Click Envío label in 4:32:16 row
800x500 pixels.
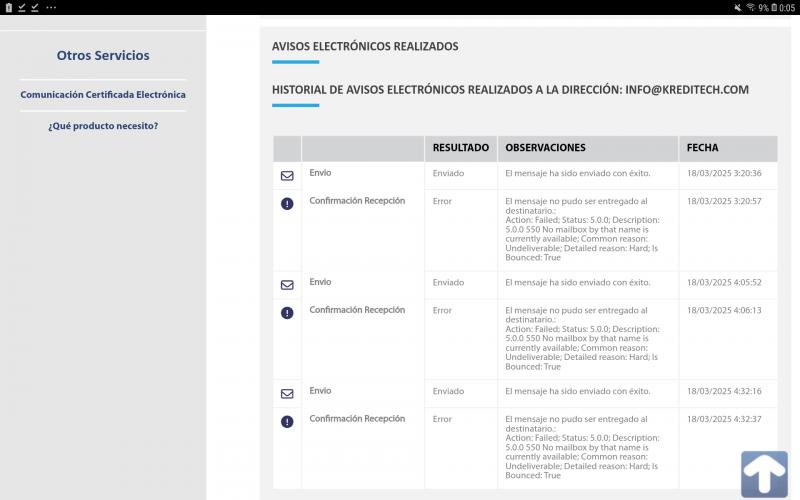pyautogui.click(x=320, y=390)
